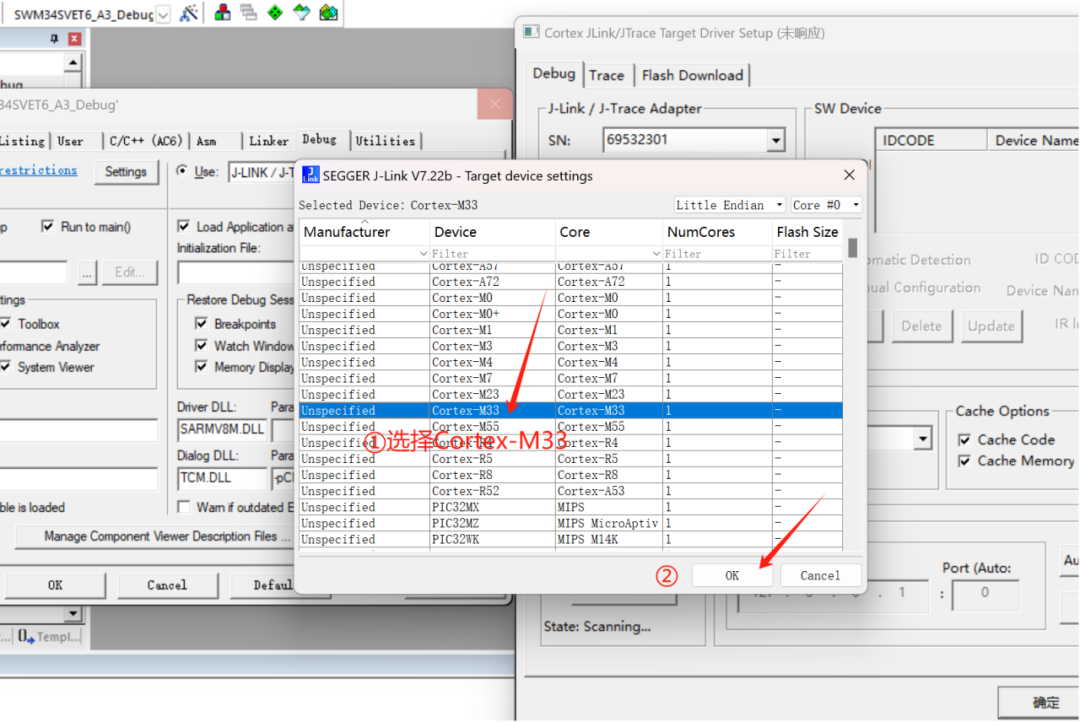
Task: Select Cortex-M33 device row
Action: pos(570,410)
